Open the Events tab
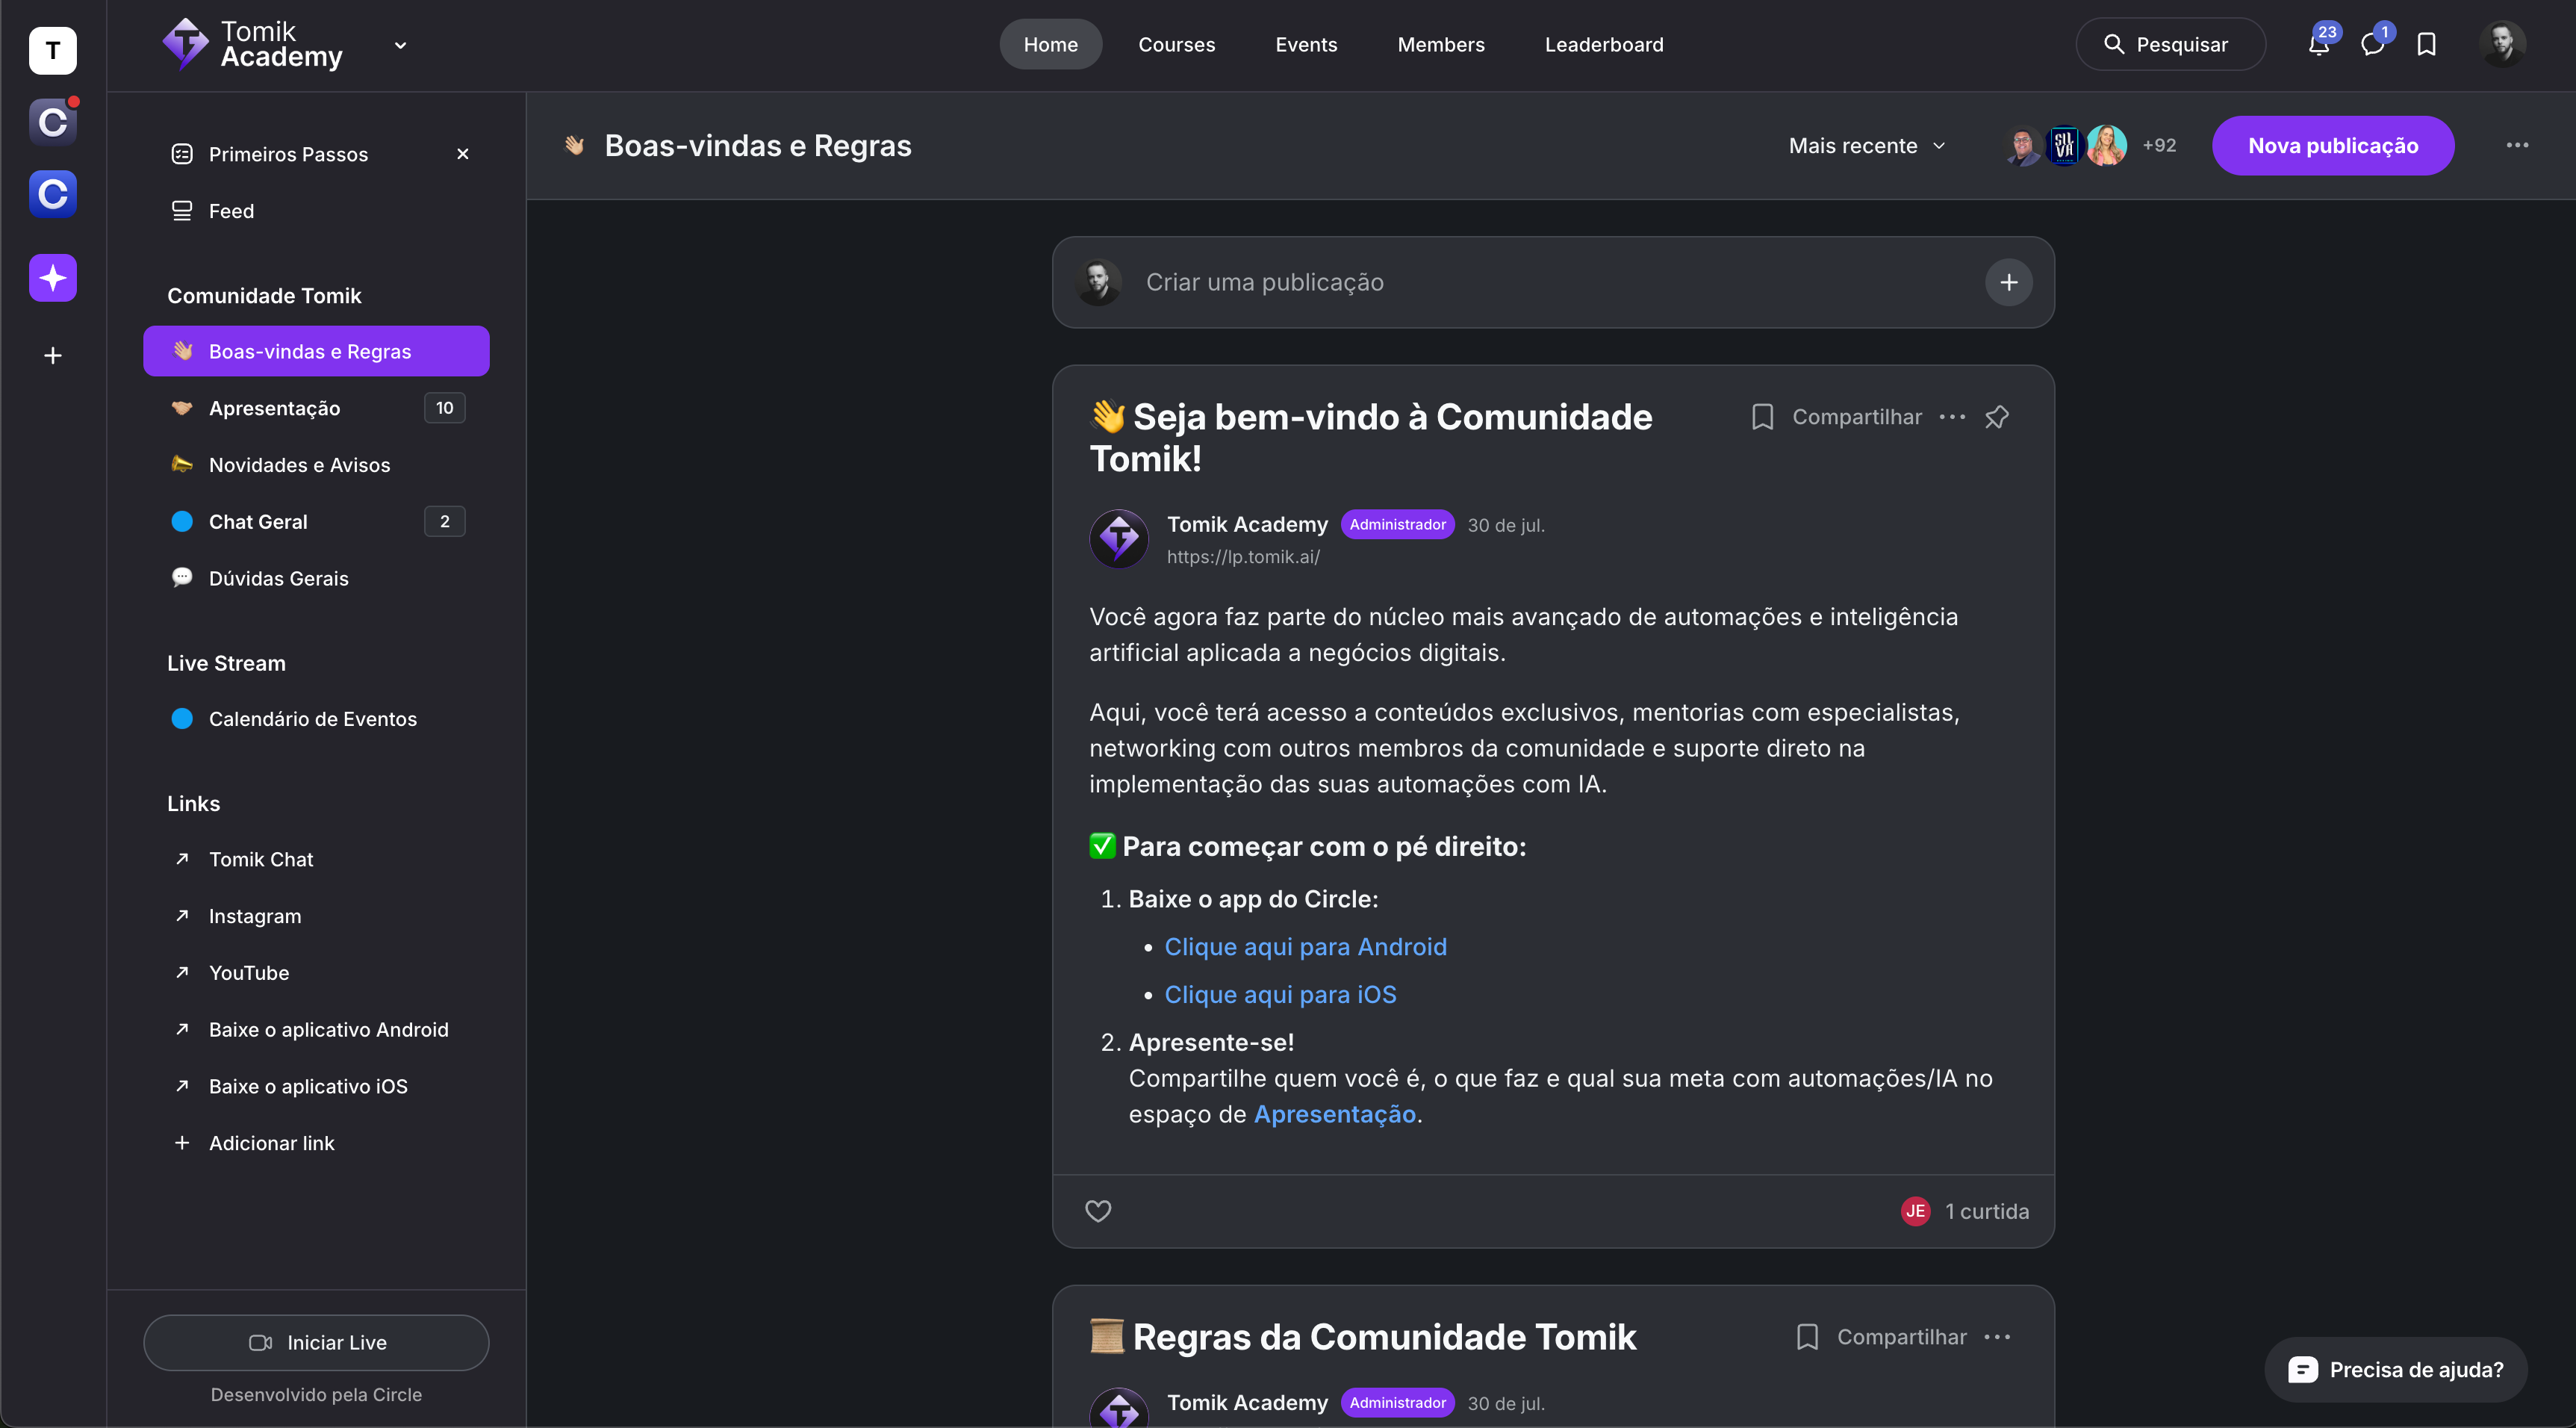The height and width of the screenshot is (1428, 2576). (1306, 44)
